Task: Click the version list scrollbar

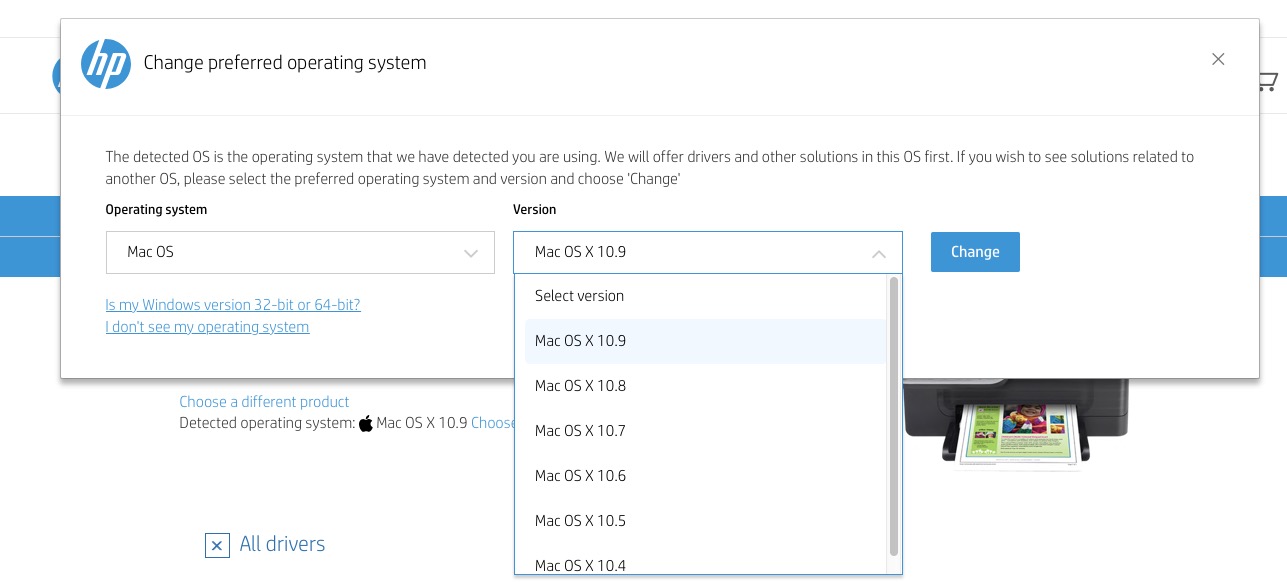Action: [893, 415]
